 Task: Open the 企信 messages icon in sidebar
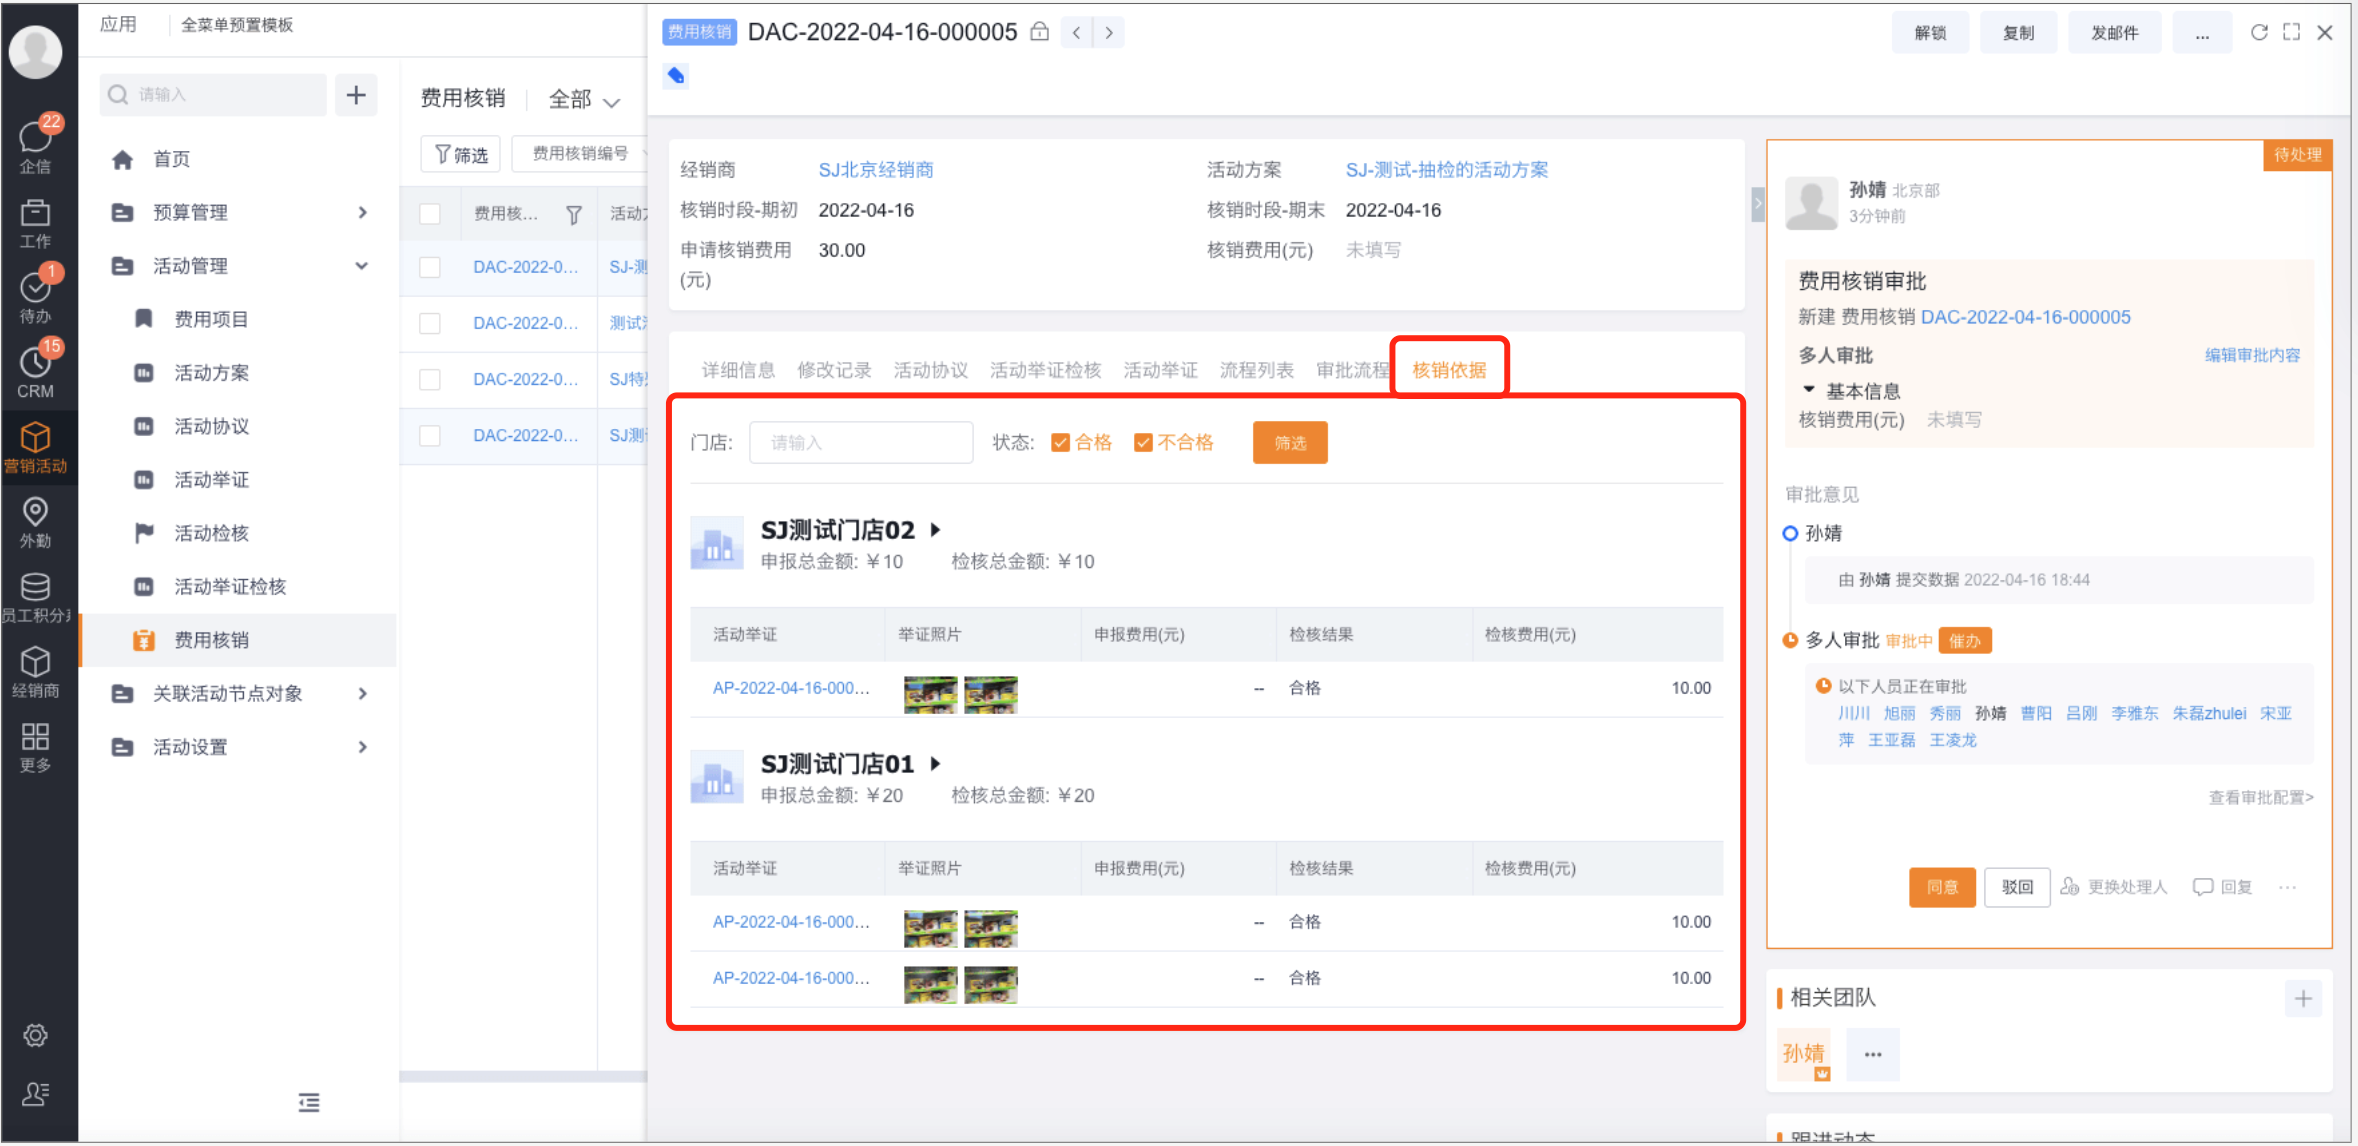pos(36,143)
